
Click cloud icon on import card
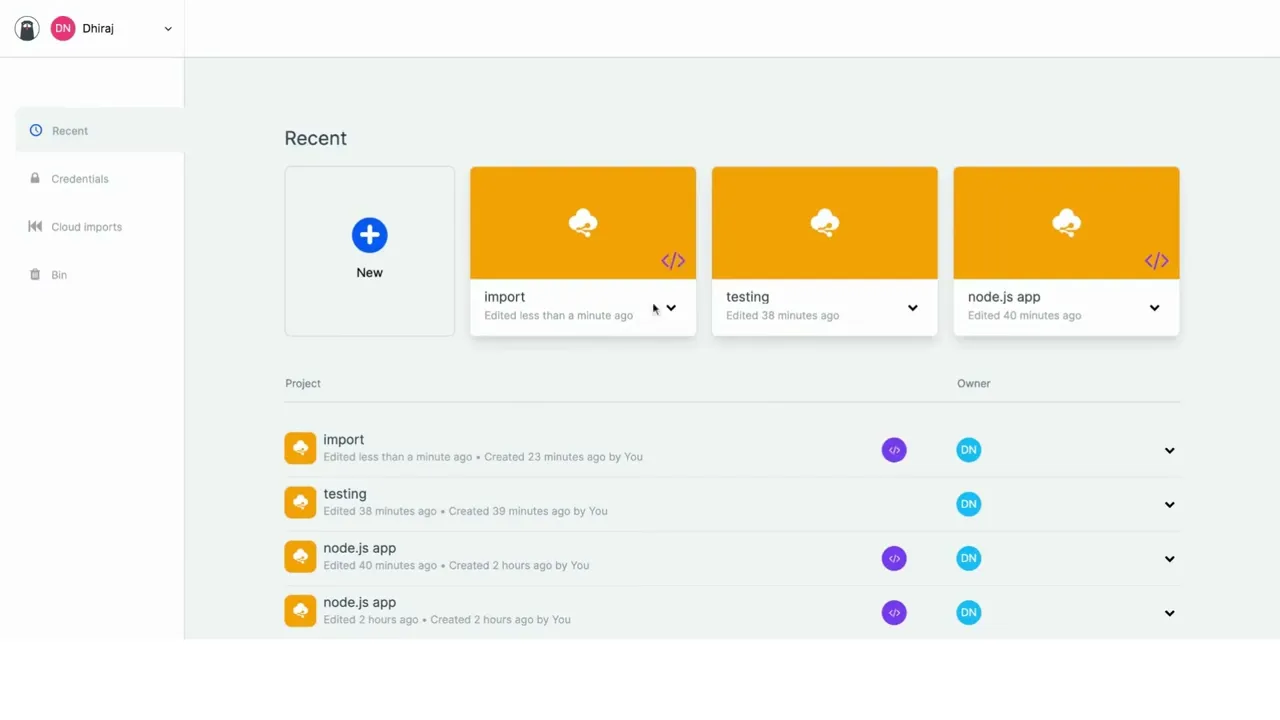click(x=583, y=222)
